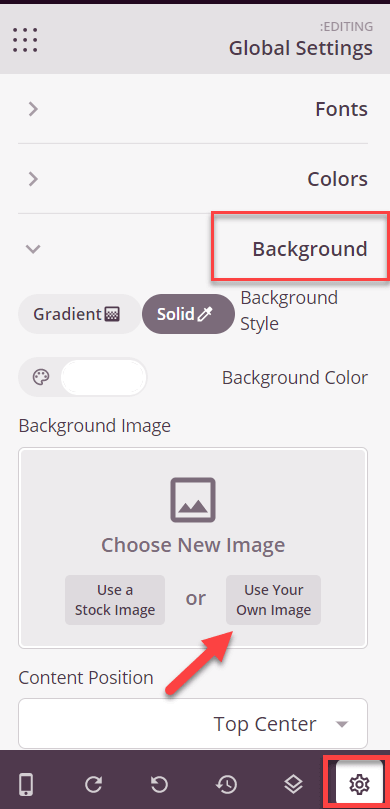
Task: Expand the Colors section chevron
Action: (34, 179)
